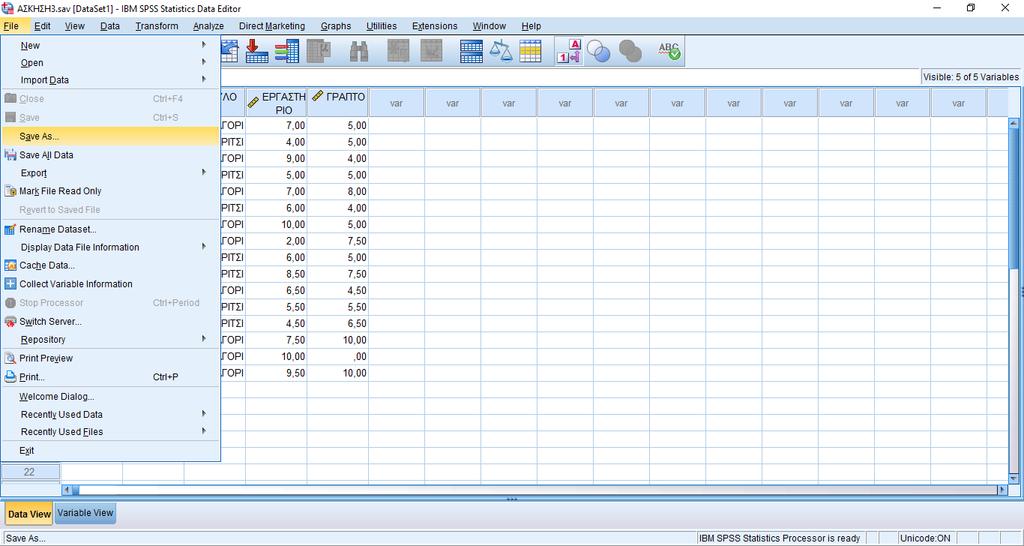The height and width of the screenshot is (546, 1024).
Task: Open the Analyze menu
Action: [208, 26]
